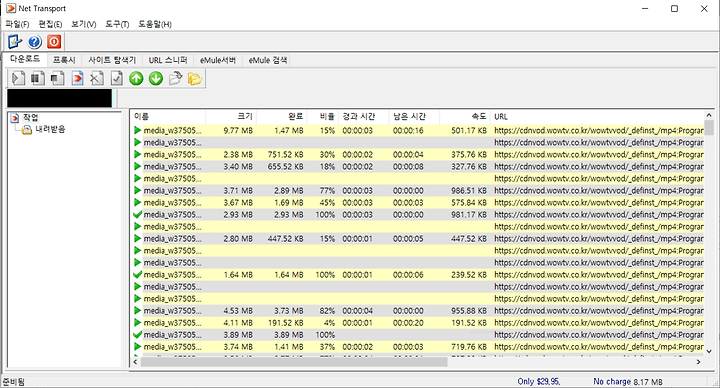Open properties with the checkmark-page toolbar icon
Screen dimensions: 720x388
coord(117,79)
